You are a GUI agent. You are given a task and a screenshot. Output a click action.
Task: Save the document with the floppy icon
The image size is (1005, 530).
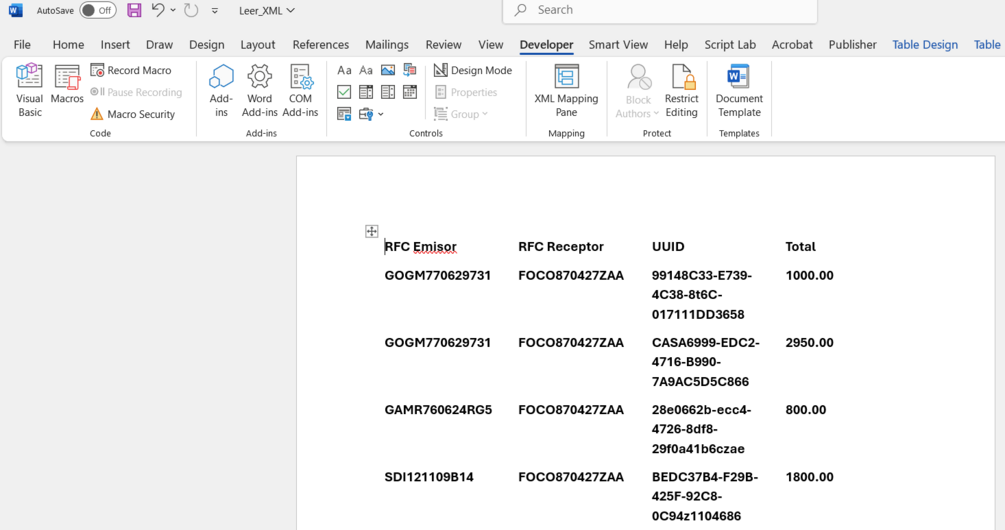click(134, 10)
